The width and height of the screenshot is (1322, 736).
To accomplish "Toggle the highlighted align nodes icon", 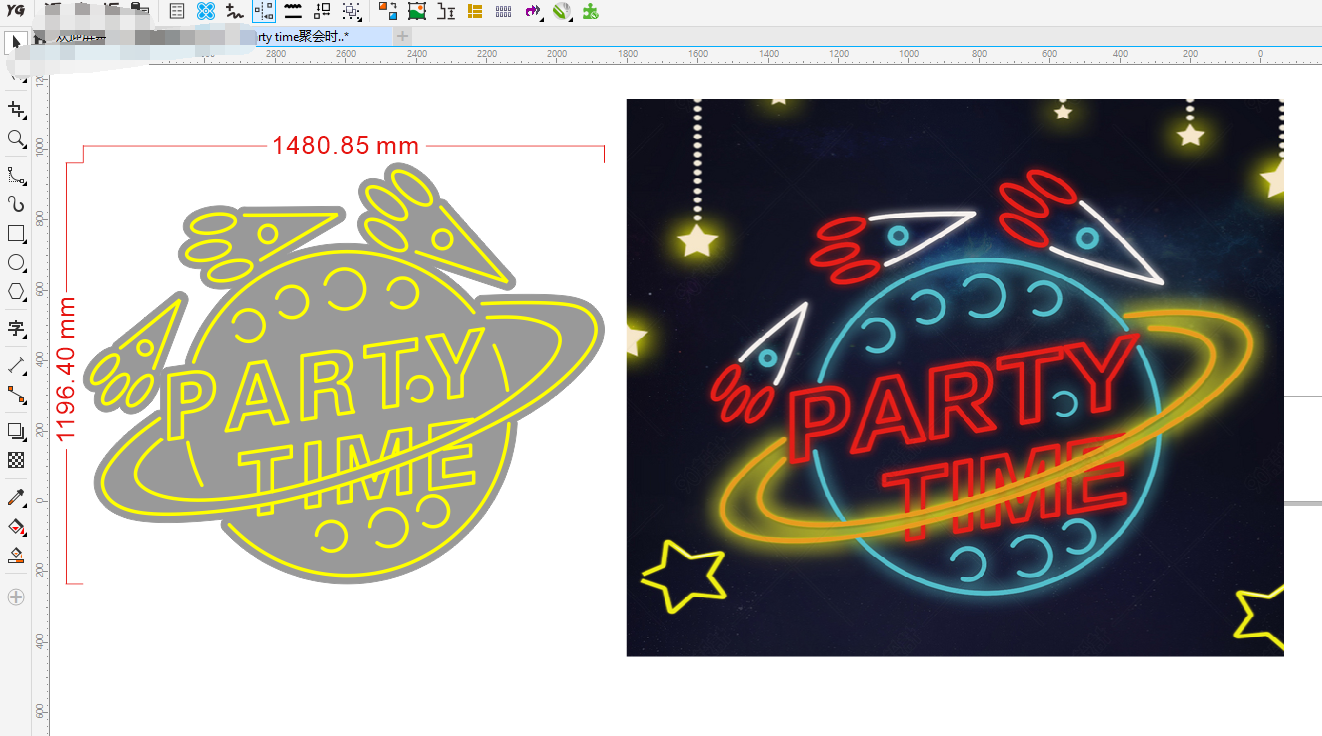I will point(264,11).
